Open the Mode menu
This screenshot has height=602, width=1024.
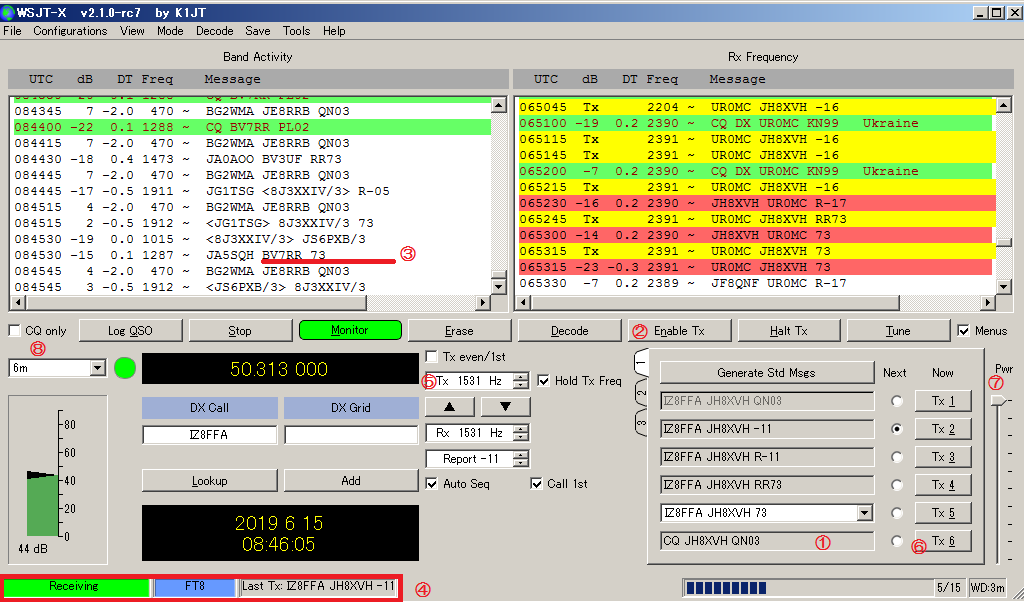[170, 31]
